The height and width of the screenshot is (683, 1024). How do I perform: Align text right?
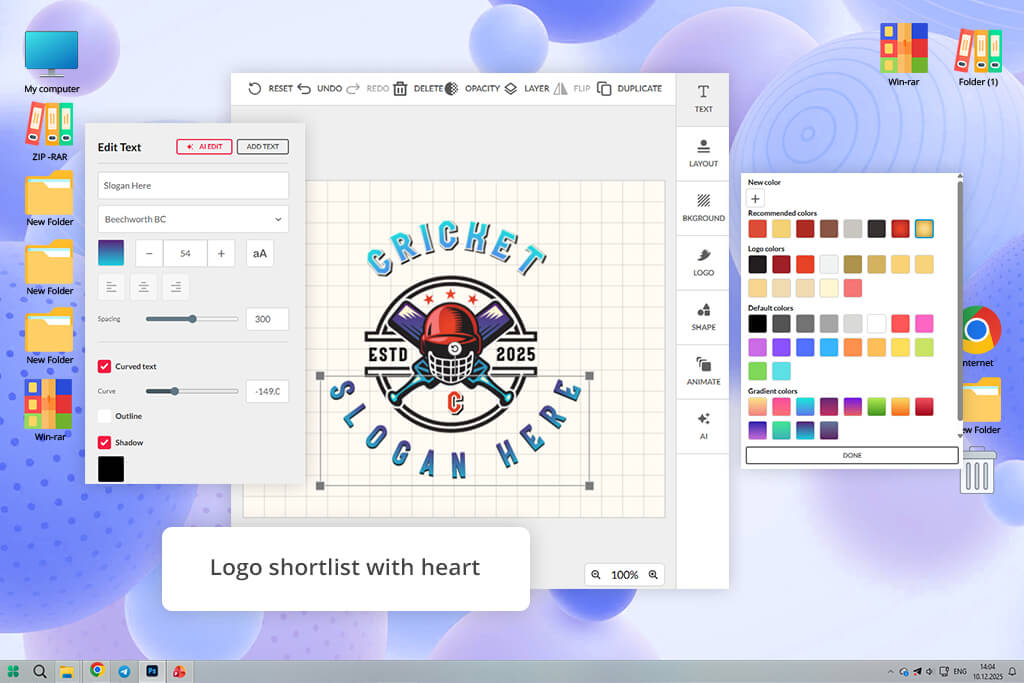tap(176, 287)
